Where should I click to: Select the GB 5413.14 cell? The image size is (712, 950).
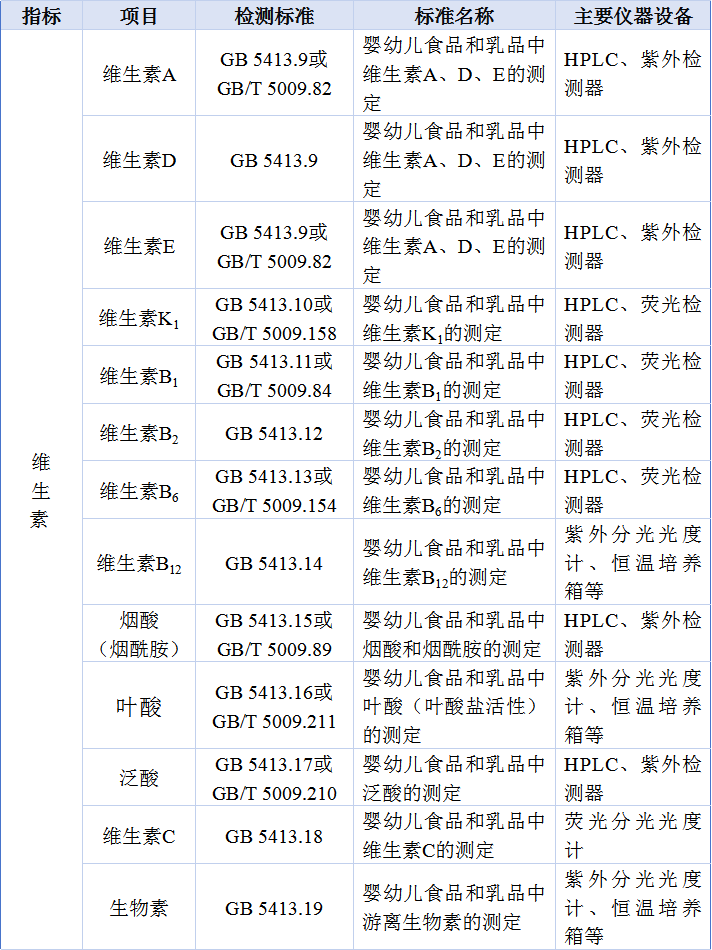pos(274,562)
